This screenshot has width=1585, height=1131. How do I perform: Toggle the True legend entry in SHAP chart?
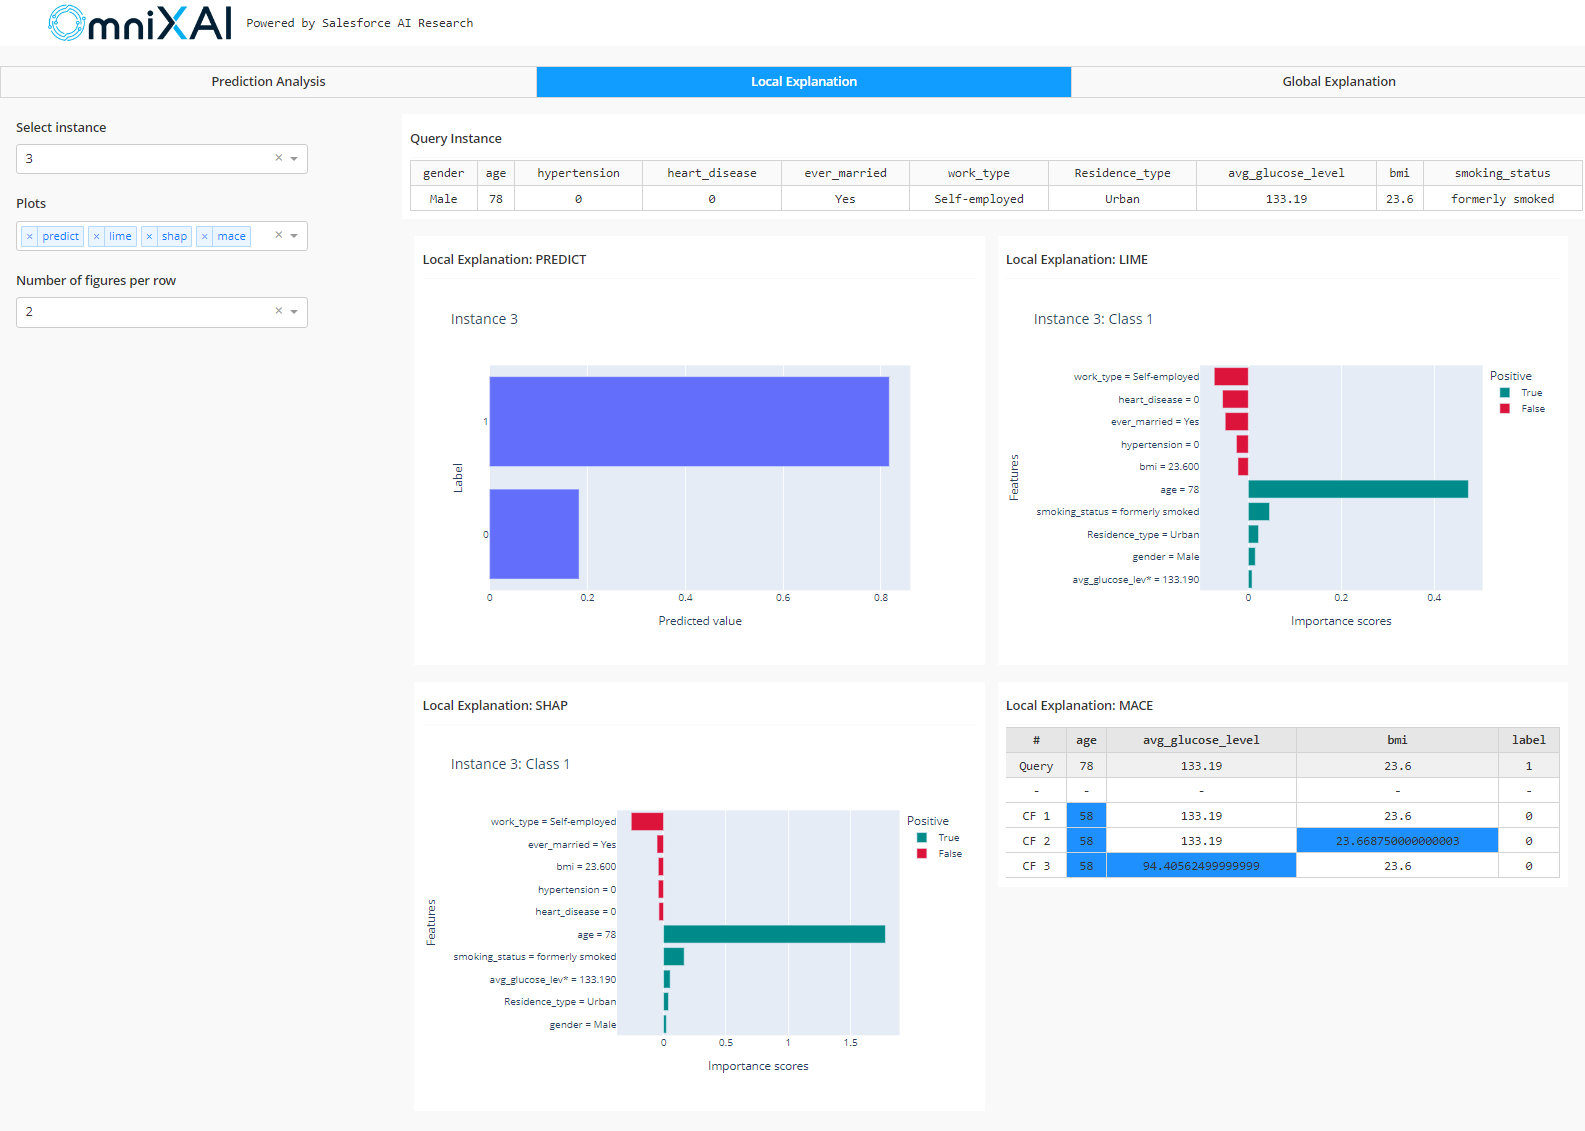[939, 838]
